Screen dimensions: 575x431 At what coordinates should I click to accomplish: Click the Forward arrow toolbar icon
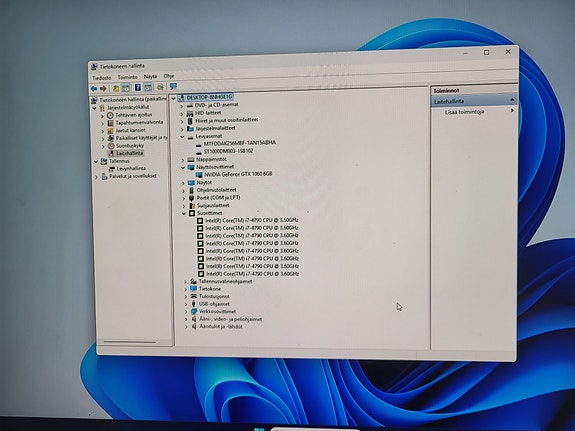click(x=103, y=88)
